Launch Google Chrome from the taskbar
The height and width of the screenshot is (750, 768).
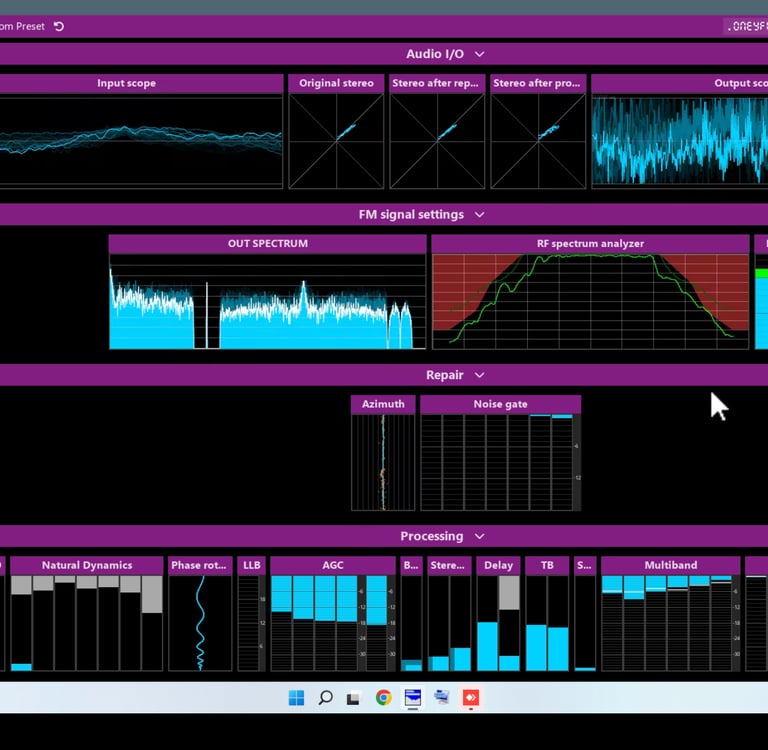383,698
